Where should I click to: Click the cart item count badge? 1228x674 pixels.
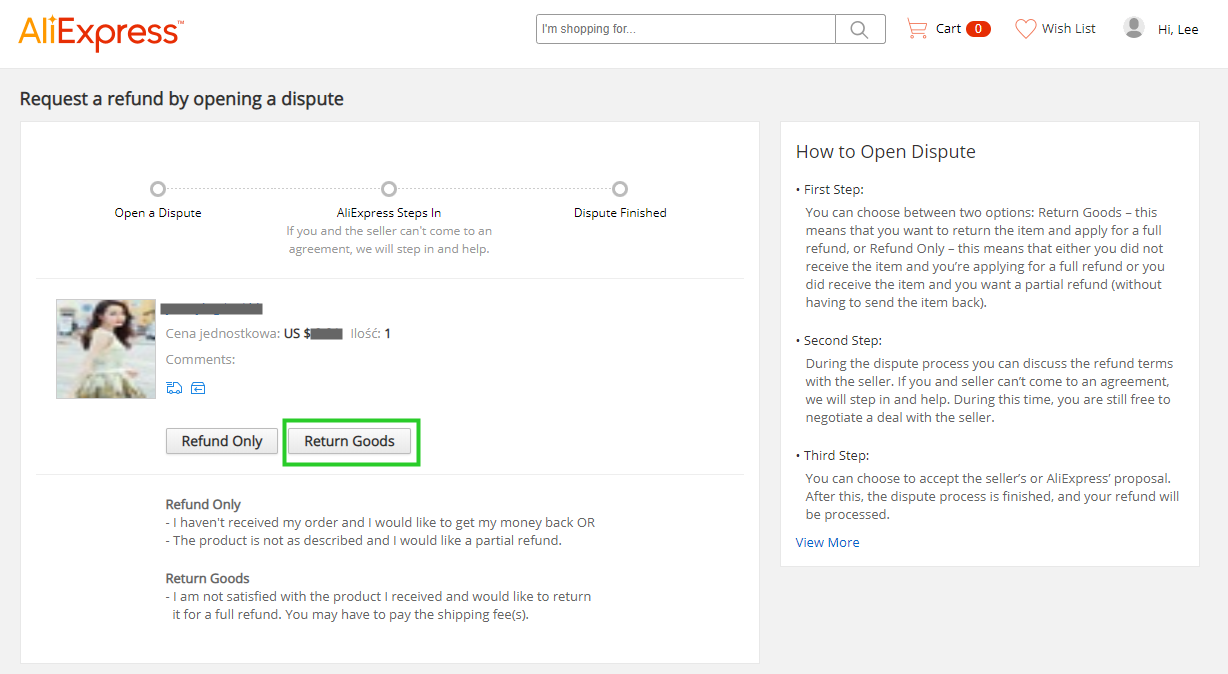[x=979, y=29]
